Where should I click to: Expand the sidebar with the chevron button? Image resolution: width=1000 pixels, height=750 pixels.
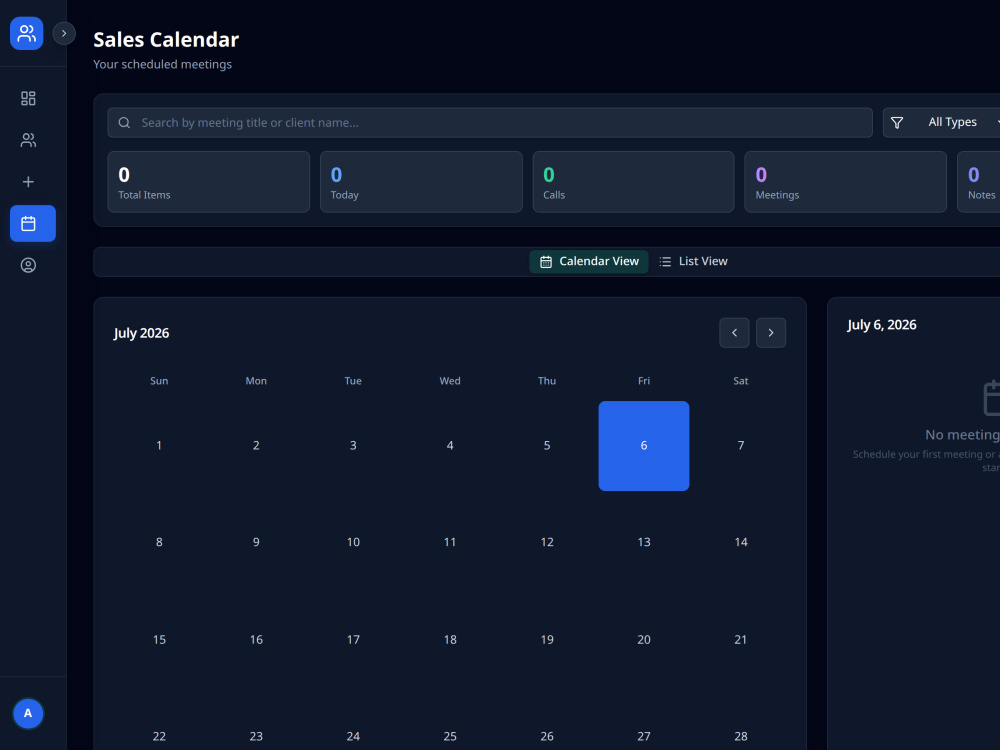coord(64,33)
